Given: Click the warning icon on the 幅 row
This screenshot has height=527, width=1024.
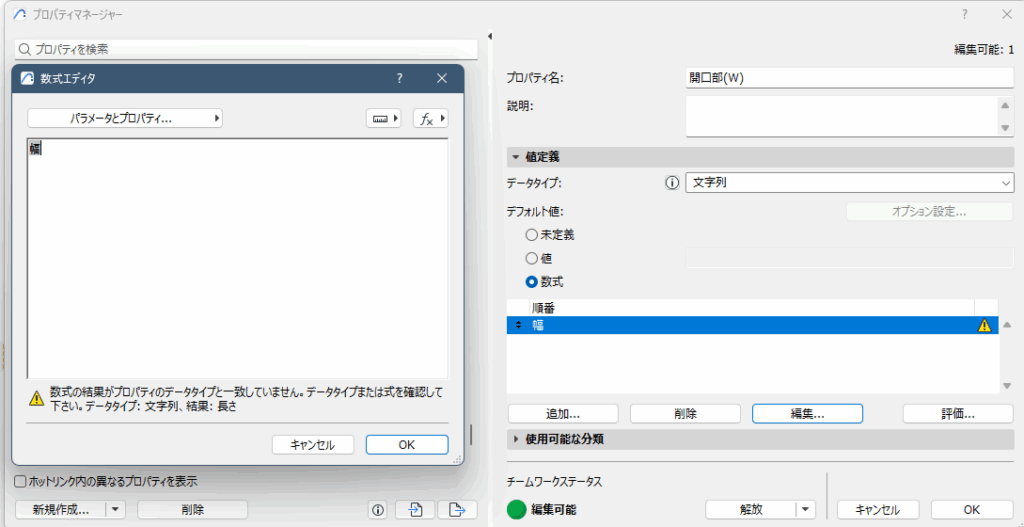Looking at the screenshot, I should click(x=985, y=325).
